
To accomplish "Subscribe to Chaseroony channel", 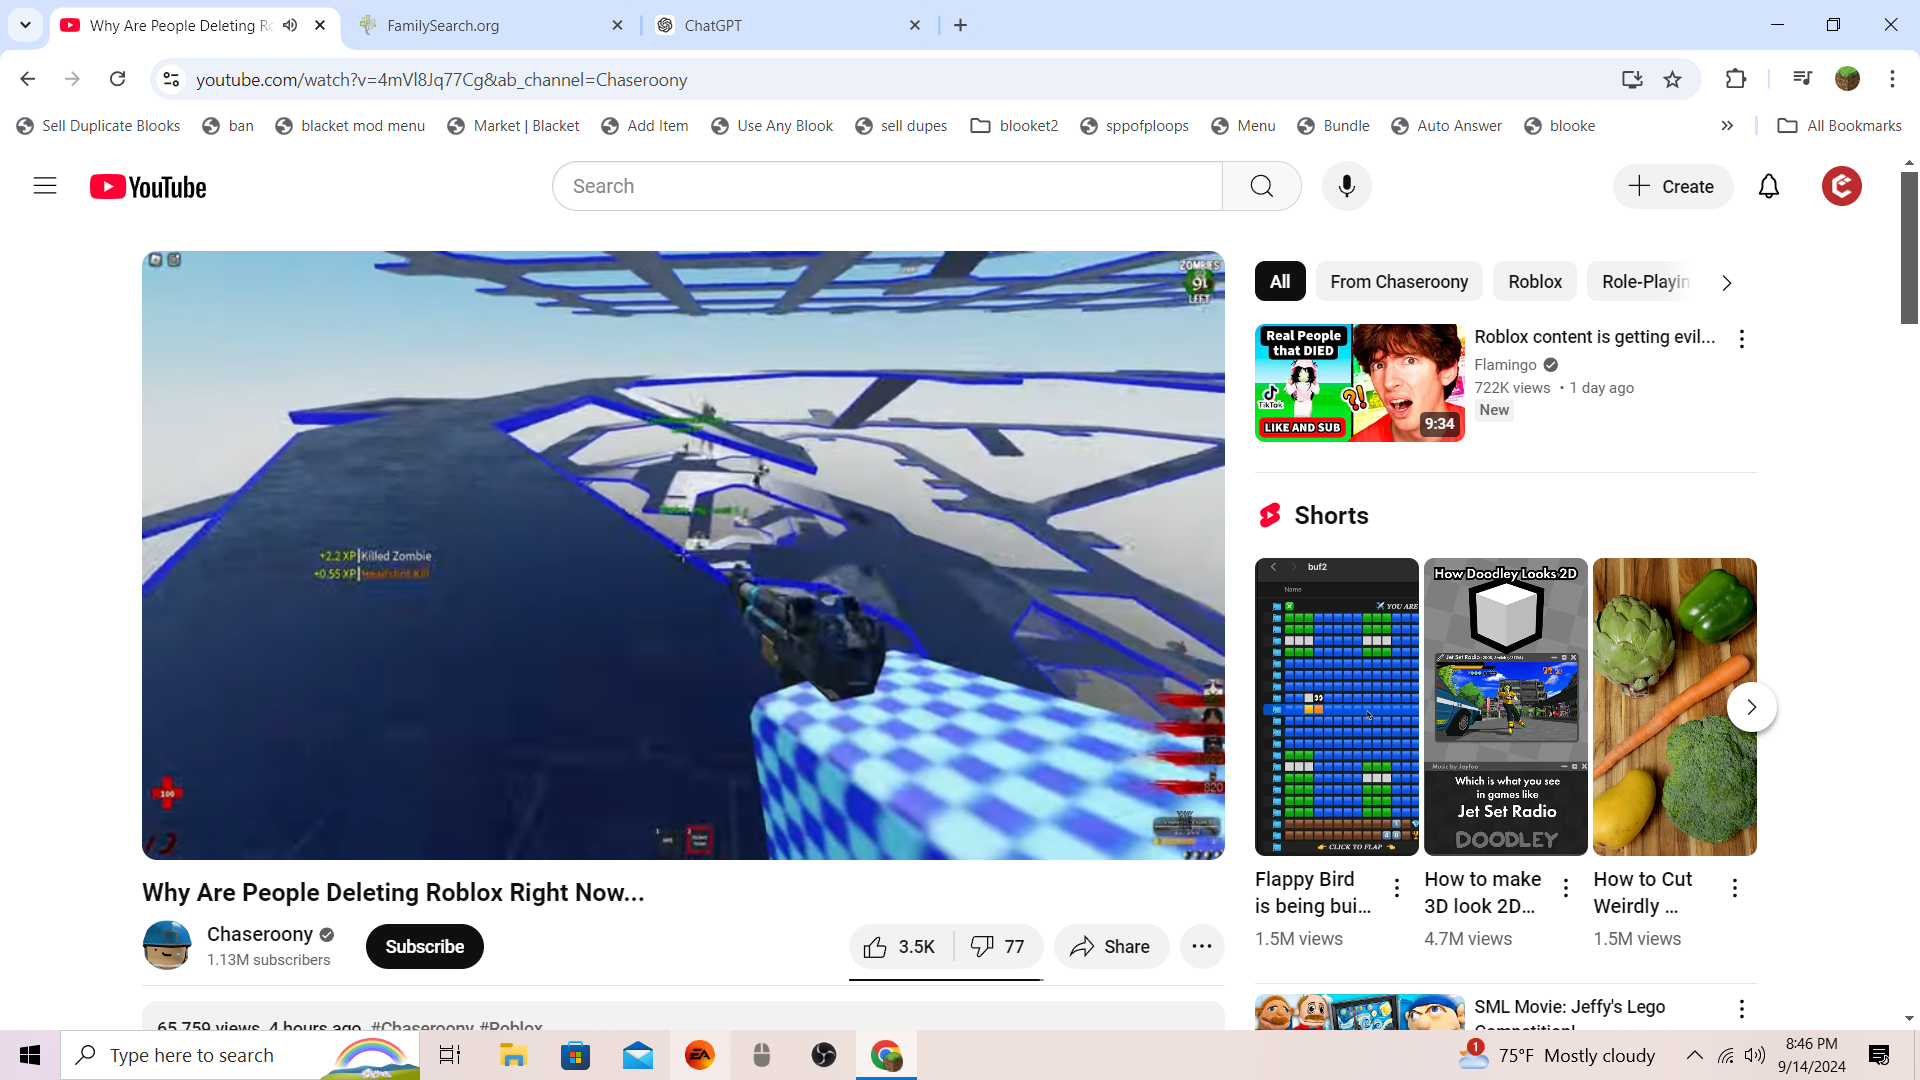I will tap(424, 947).
